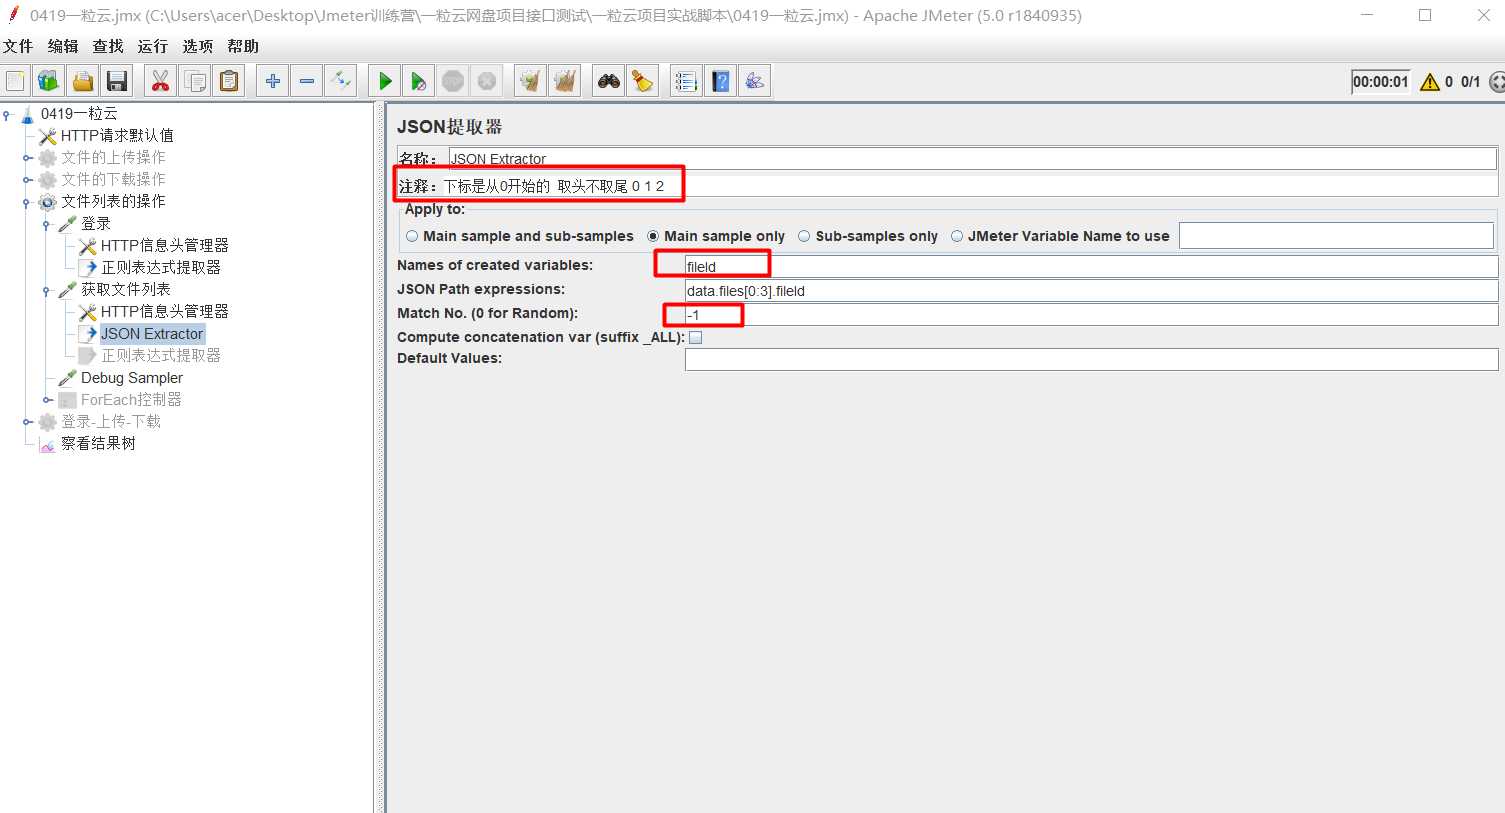Click the 注释 comment field
The image size is (1505, 813).
[970, 186]
